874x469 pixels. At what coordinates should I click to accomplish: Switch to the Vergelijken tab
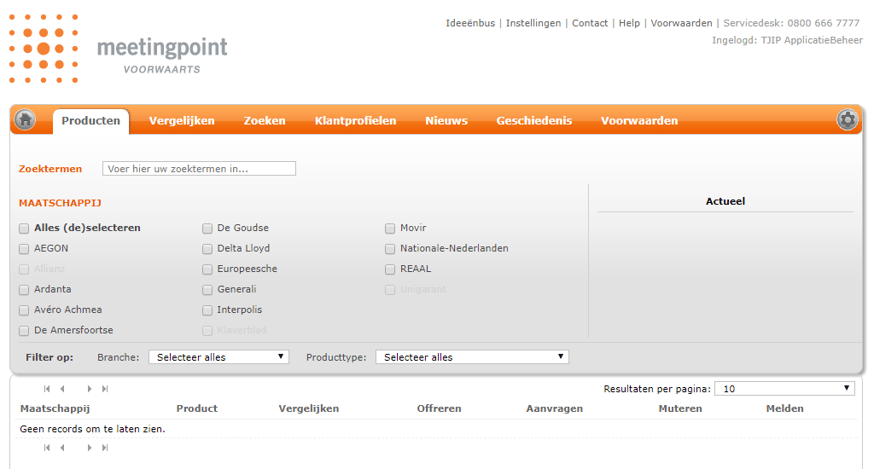point(182,120)
